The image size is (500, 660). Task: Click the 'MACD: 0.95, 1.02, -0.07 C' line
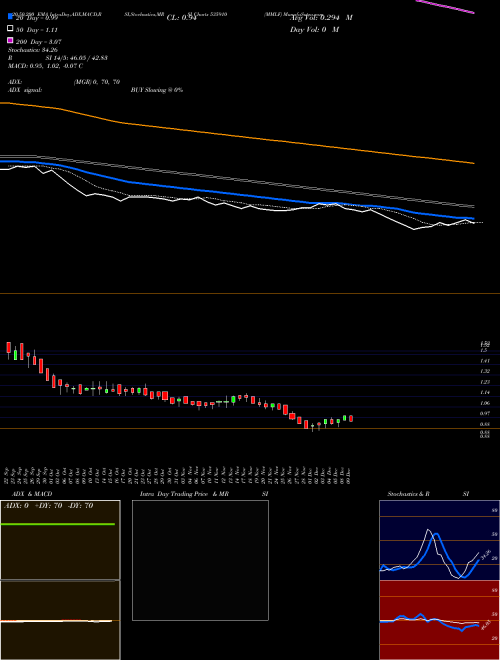45,66
